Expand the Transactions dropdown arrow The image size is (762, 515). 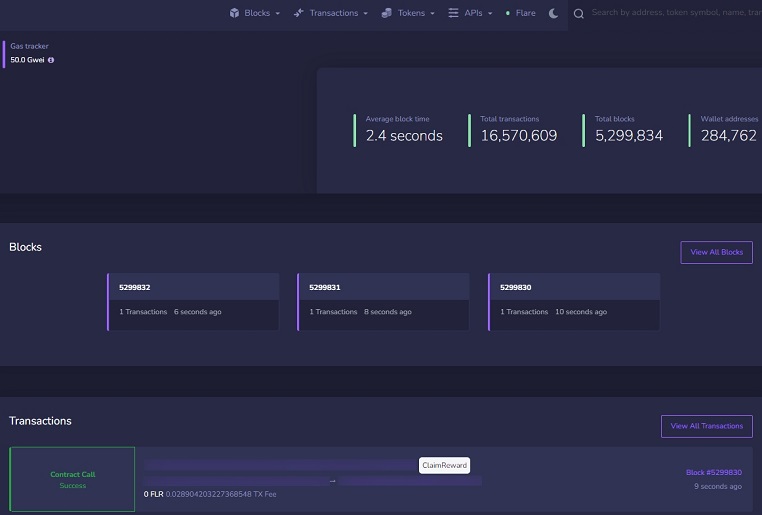(x=365, y=14)
